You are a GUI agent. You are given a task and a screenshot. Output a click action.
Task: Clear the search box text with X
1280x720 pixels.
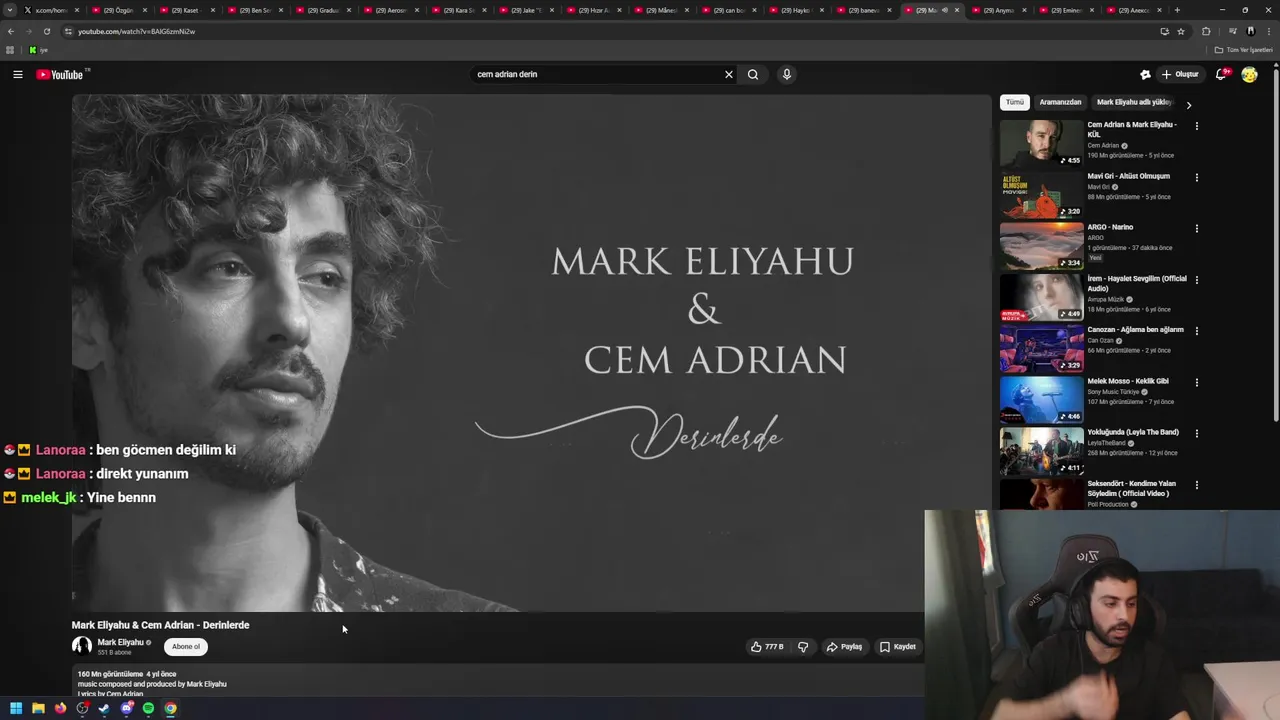click(x=729, y=74)
